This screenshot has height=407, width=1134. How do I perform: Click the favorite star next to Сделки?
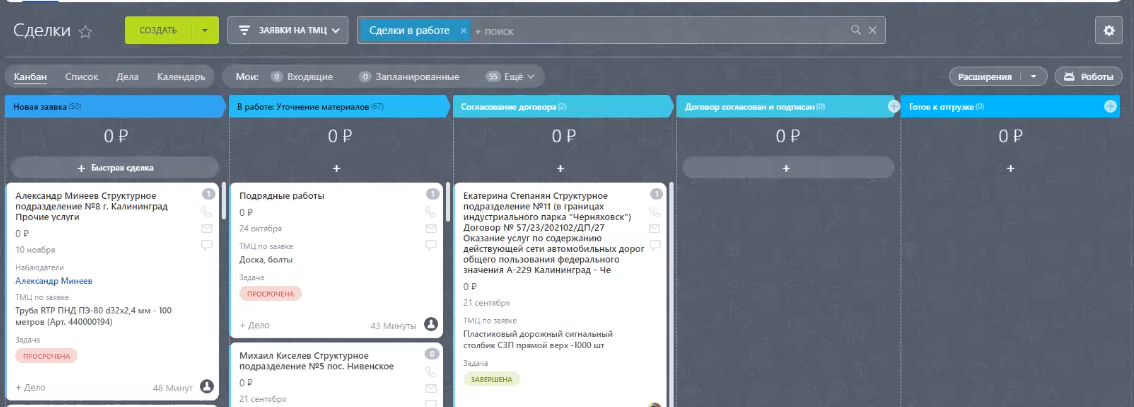85,31
